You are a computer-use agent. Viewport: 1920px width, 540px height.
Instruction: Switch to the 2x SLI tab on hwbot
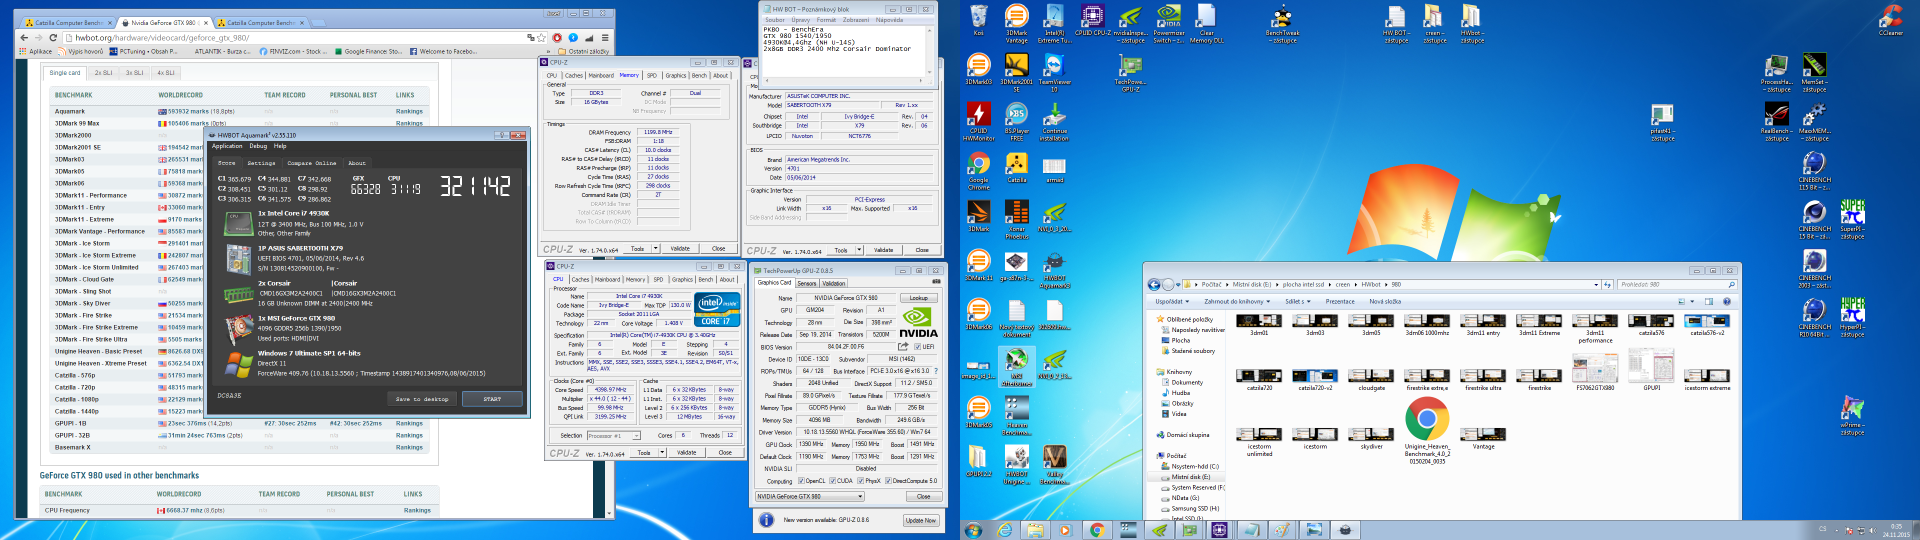(104, 72)
